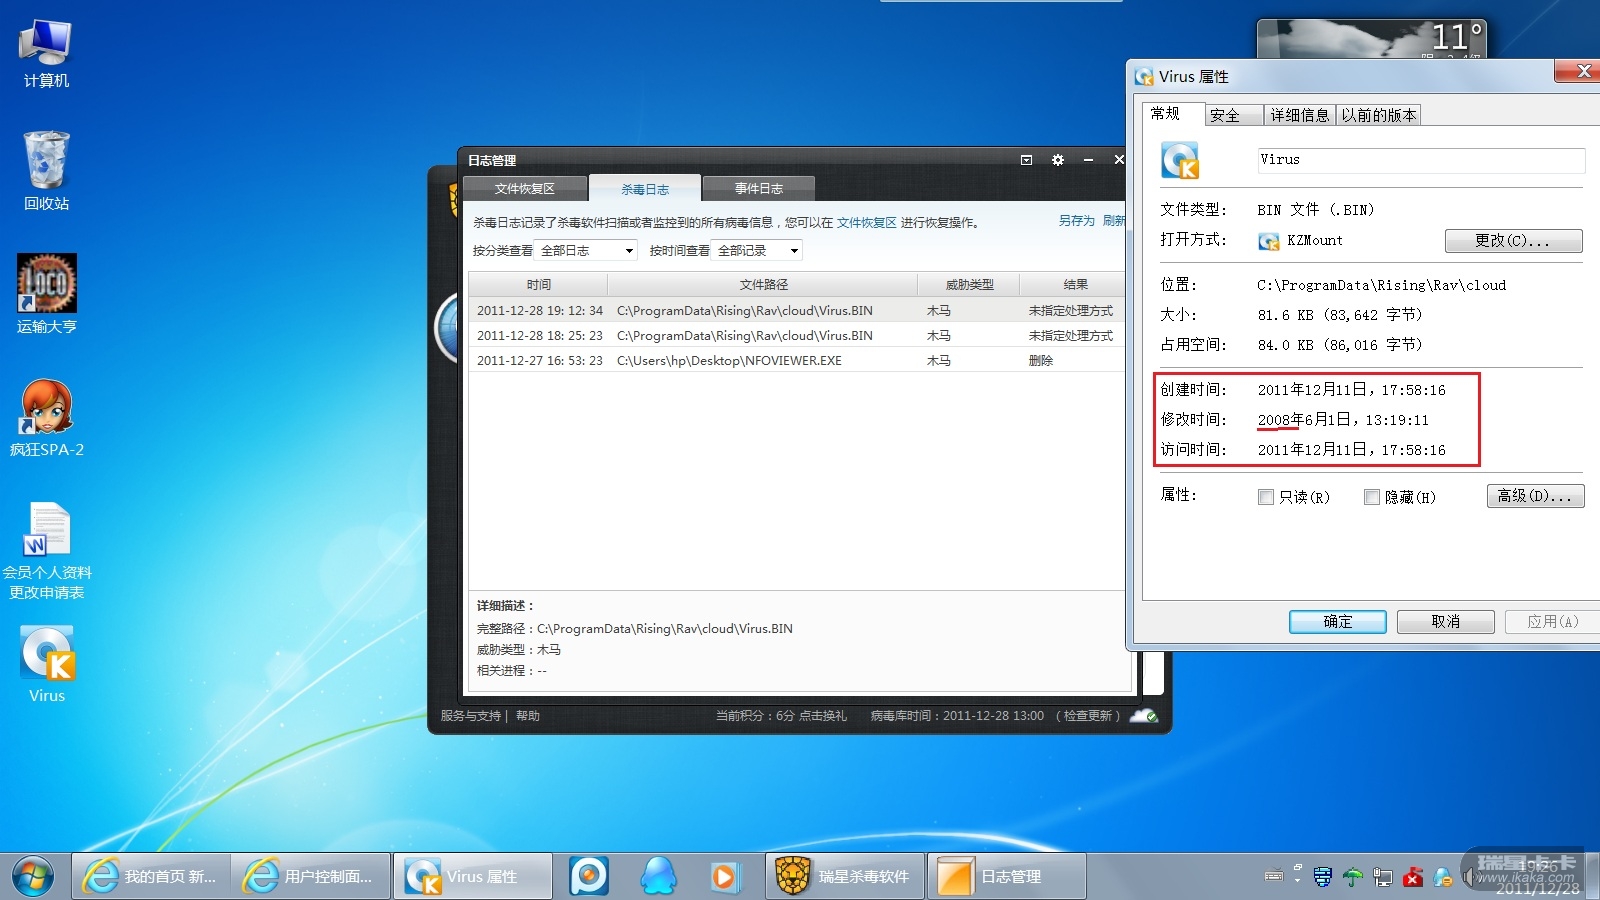The width and height of the screenshot is (1600, 900).
Task: Open the orange media player taskbar icon
Action: (724, 876)
